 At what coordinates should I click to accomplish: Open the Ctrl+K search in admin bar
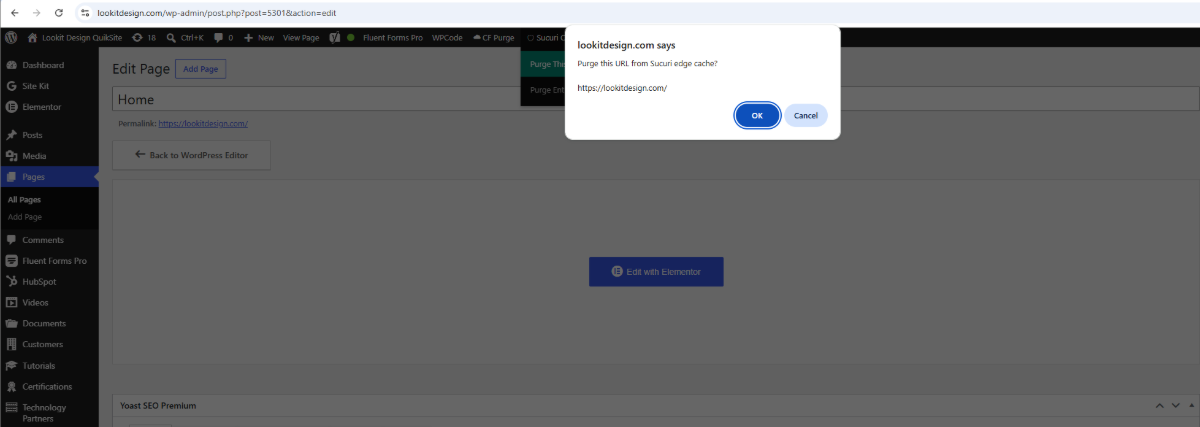click(185, 37)
